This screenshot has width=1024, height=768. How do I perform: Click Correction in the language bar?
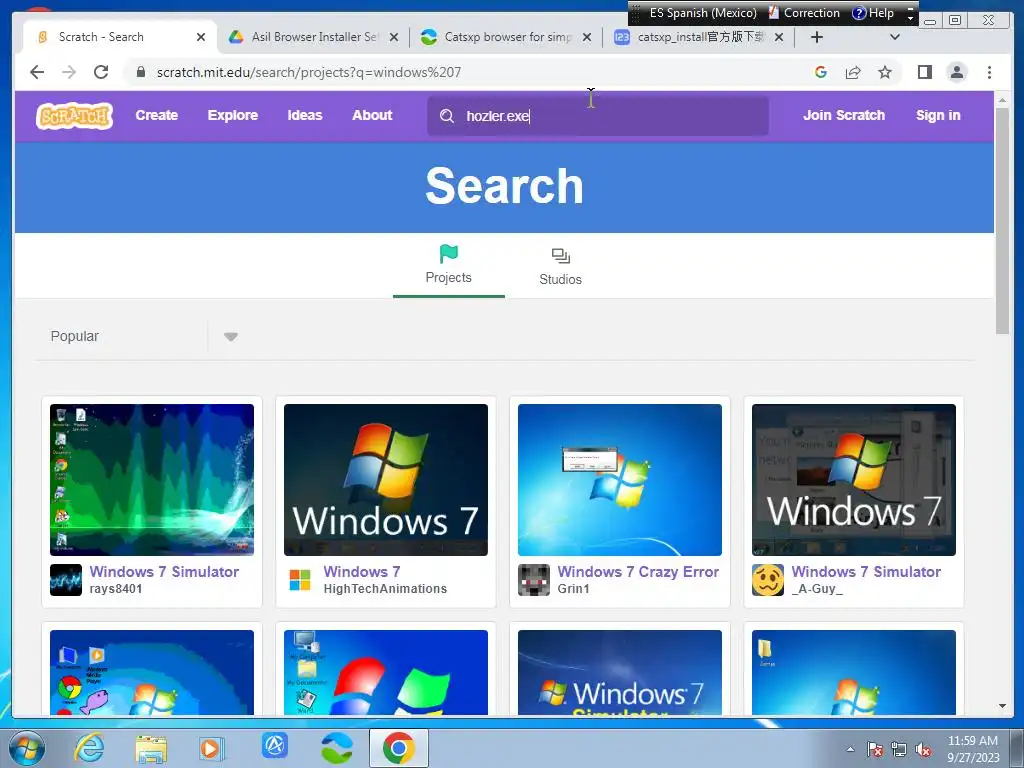tap(805, 13)
